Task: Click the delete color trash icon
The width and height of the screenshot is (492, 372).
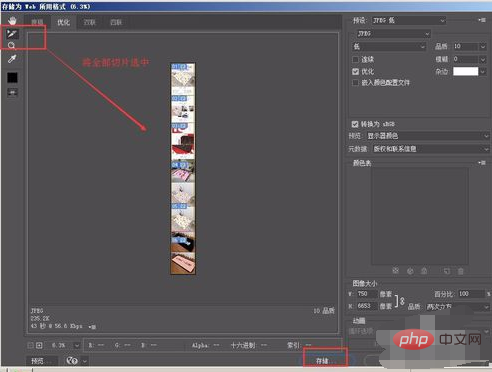Action: tap(460, 271)
